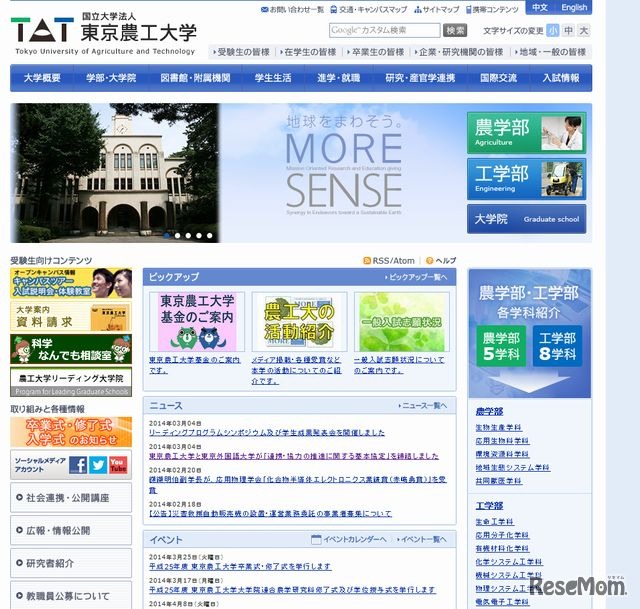Open the リーディング大学院 program banner

[71, 382]
